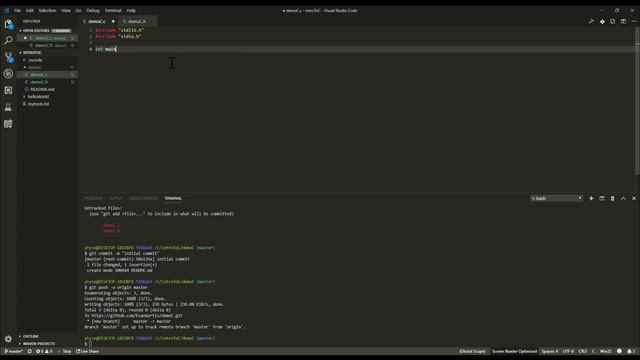Click line 4 "int main" in editor
This screenshot has height=360, width=640.
[x=106, y=49]
